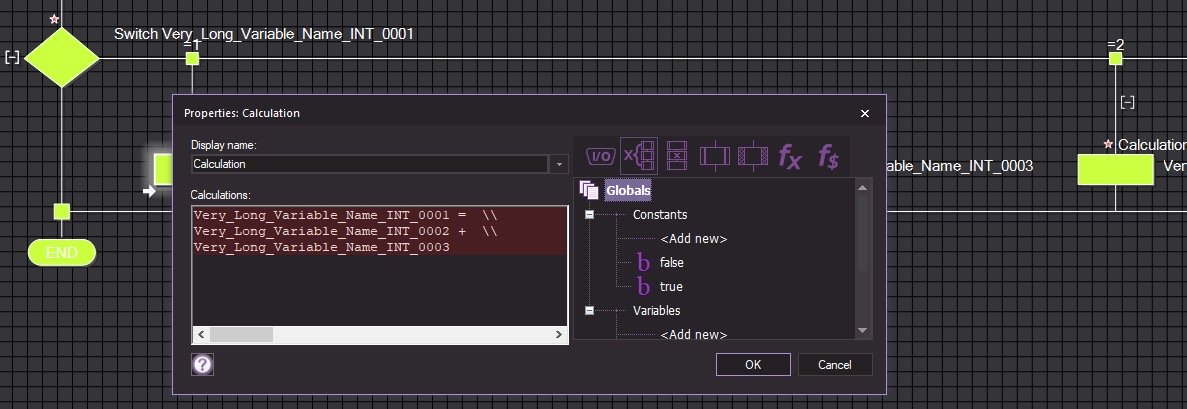Select the hatched block icon in toolbar
1187x409 pixels.
752,156
